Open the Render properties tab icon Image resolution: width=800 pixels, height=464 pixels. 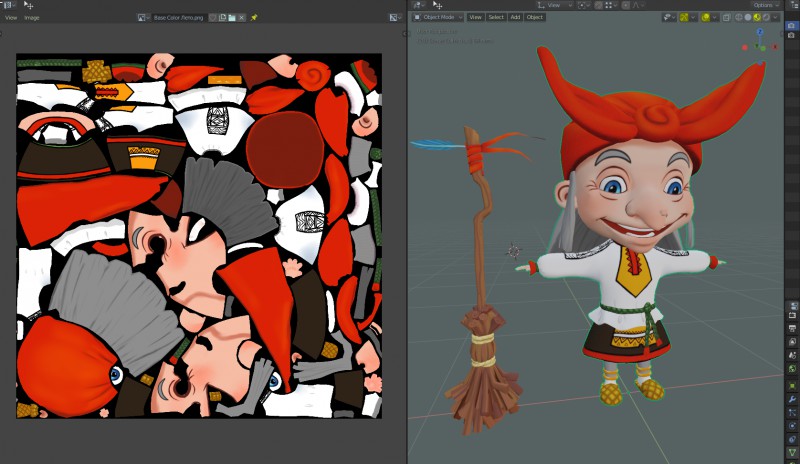[792, 315]
